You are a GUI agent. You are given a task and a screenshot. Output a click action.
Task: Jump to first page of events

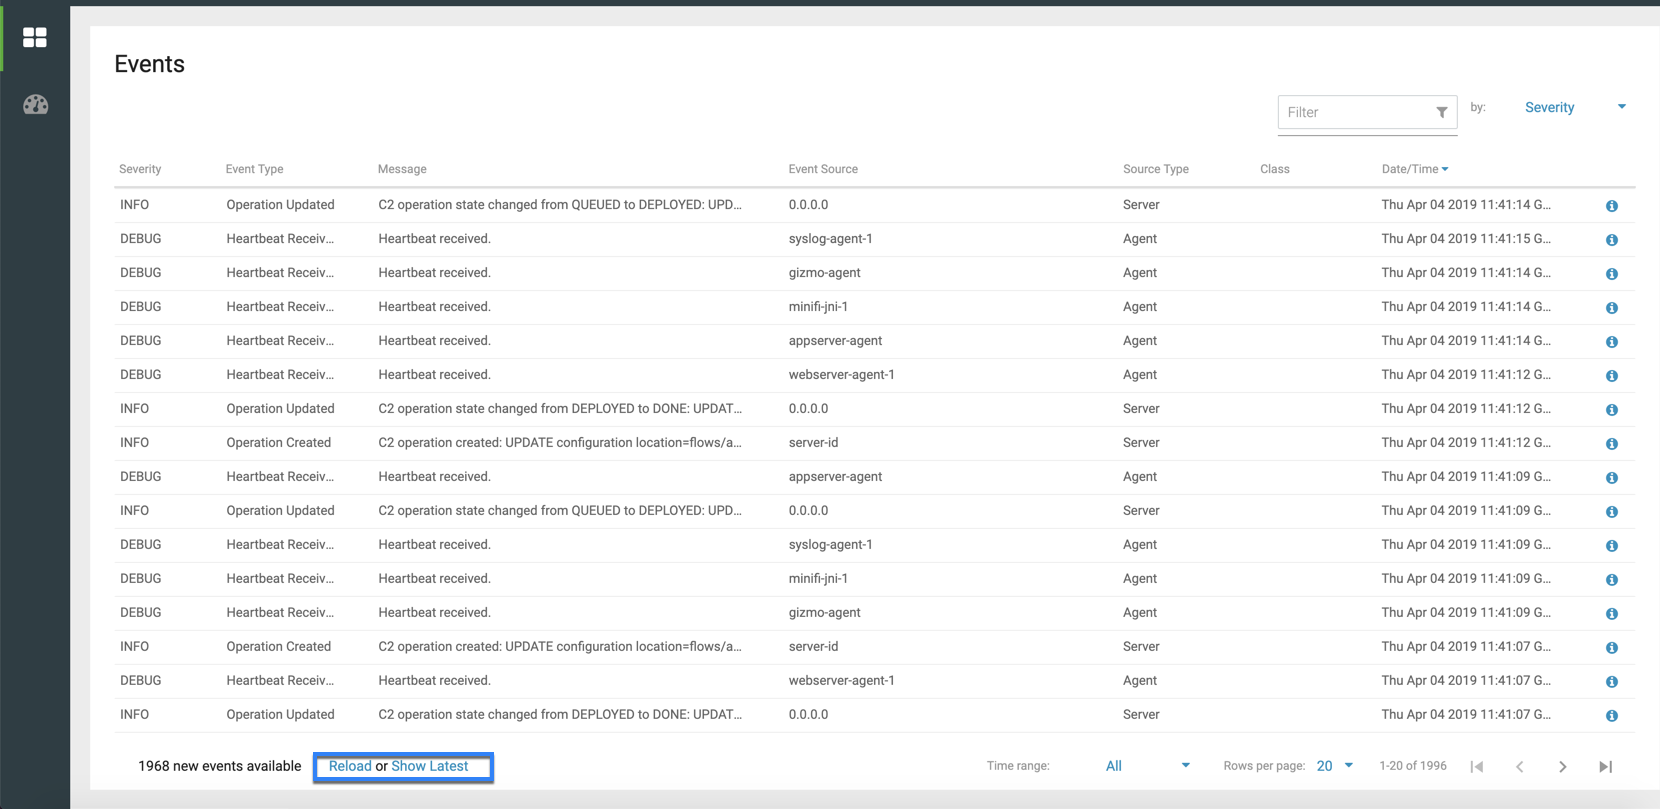[1477, 767]
